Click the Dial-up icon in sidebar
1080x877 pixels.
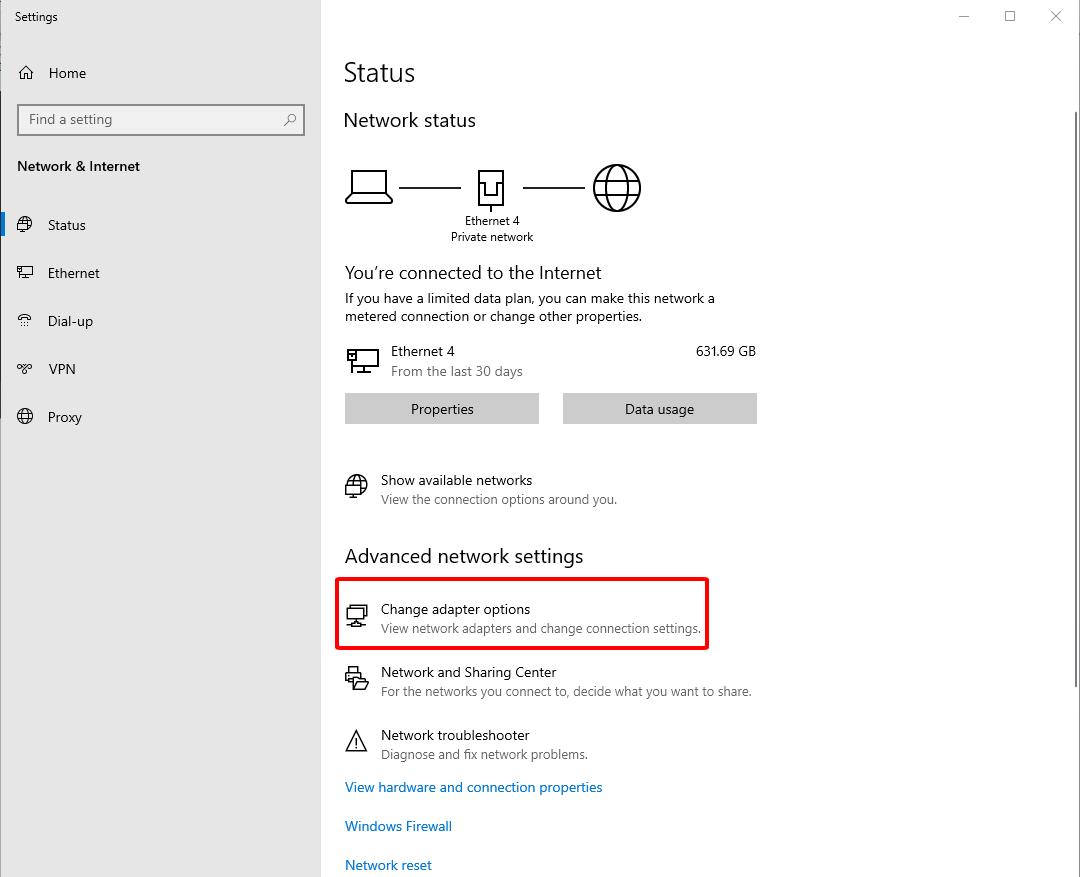tap(25, 321)
